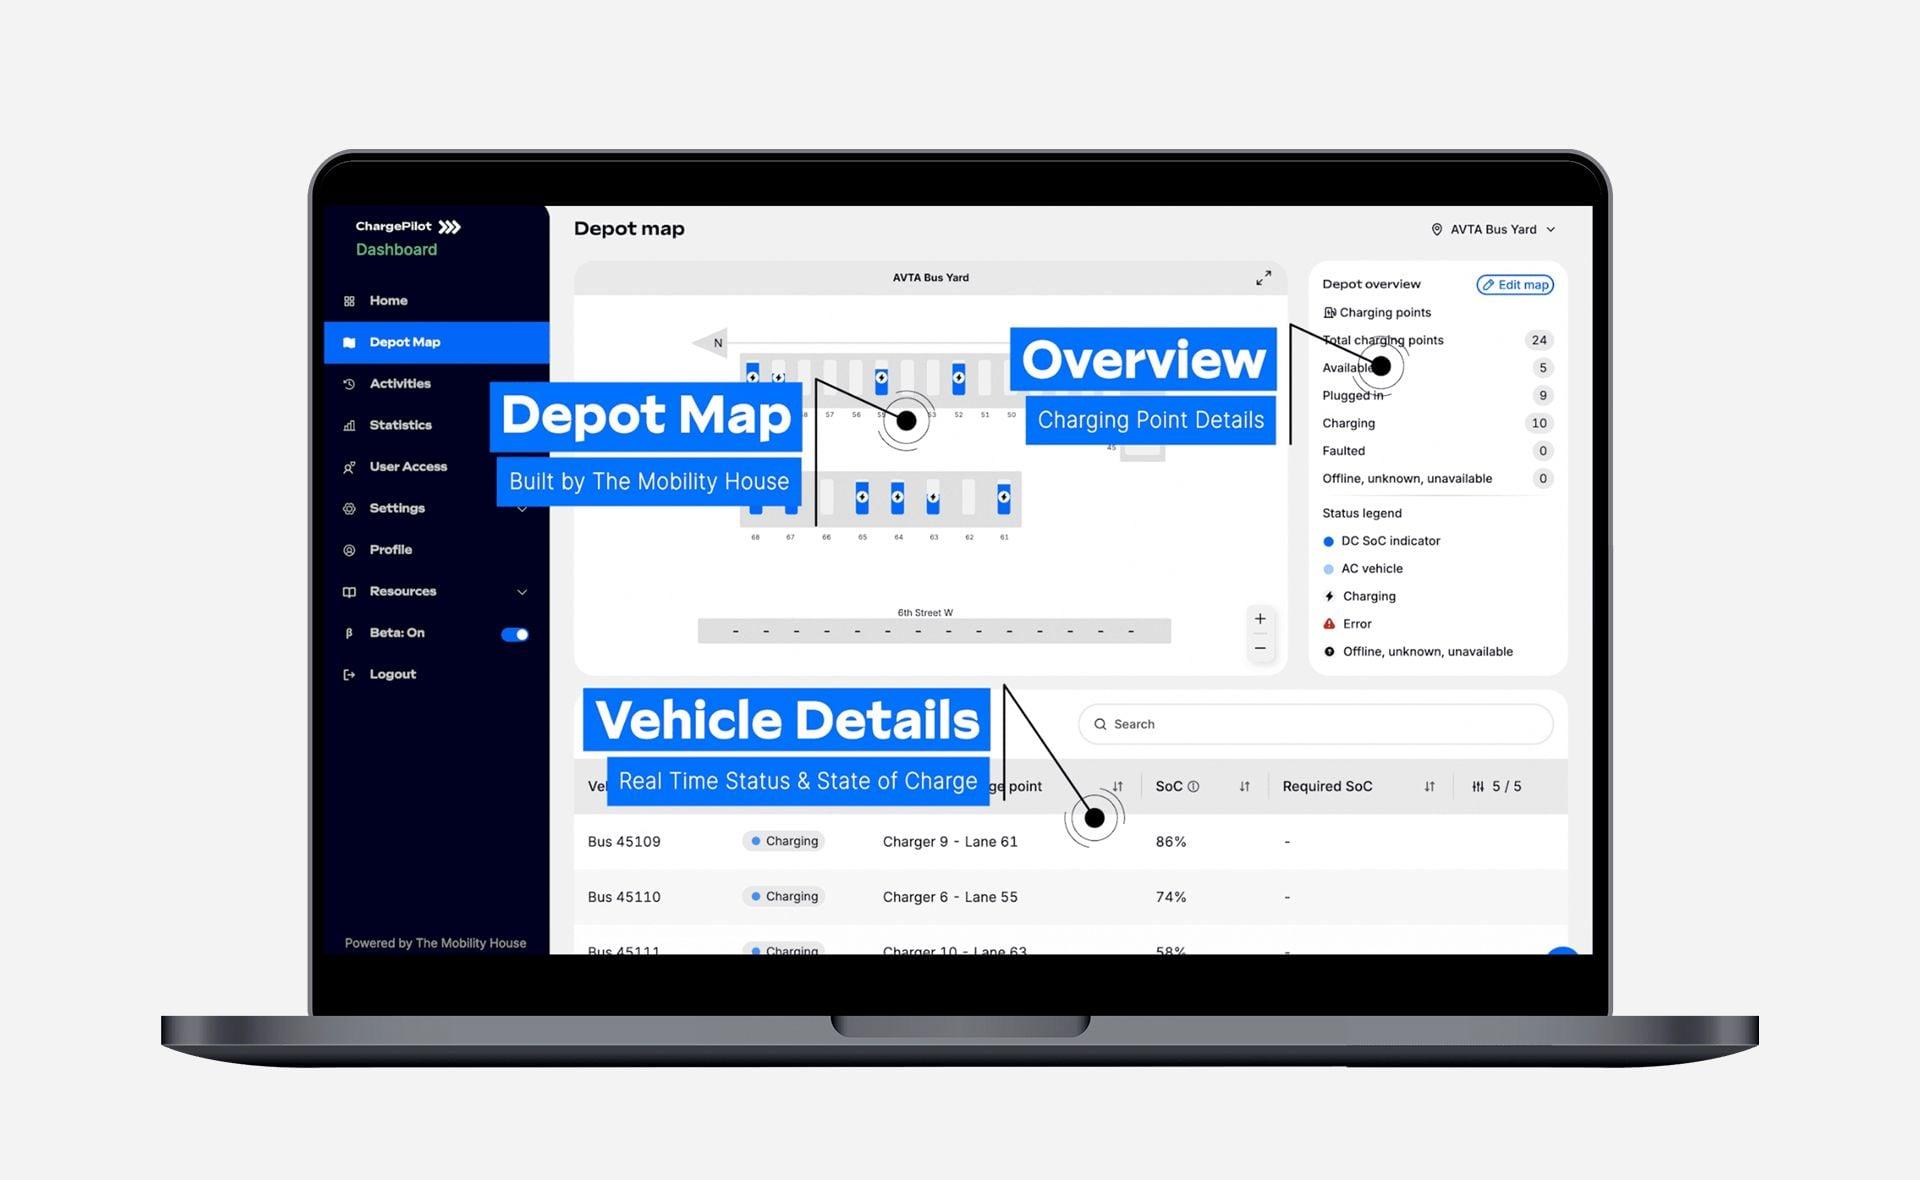Screen dimensions: 1920x1180
Task: Click the User Access key icon
Action: [349, 467]
